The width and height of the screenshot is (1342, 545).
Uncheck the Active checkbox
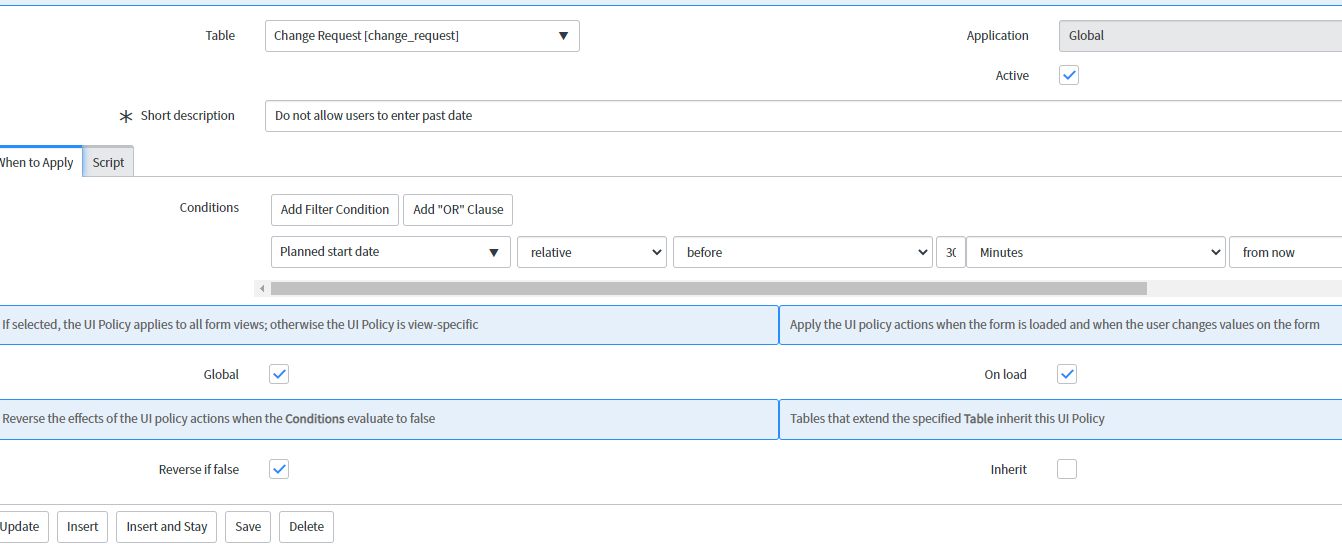[1069, 75]
